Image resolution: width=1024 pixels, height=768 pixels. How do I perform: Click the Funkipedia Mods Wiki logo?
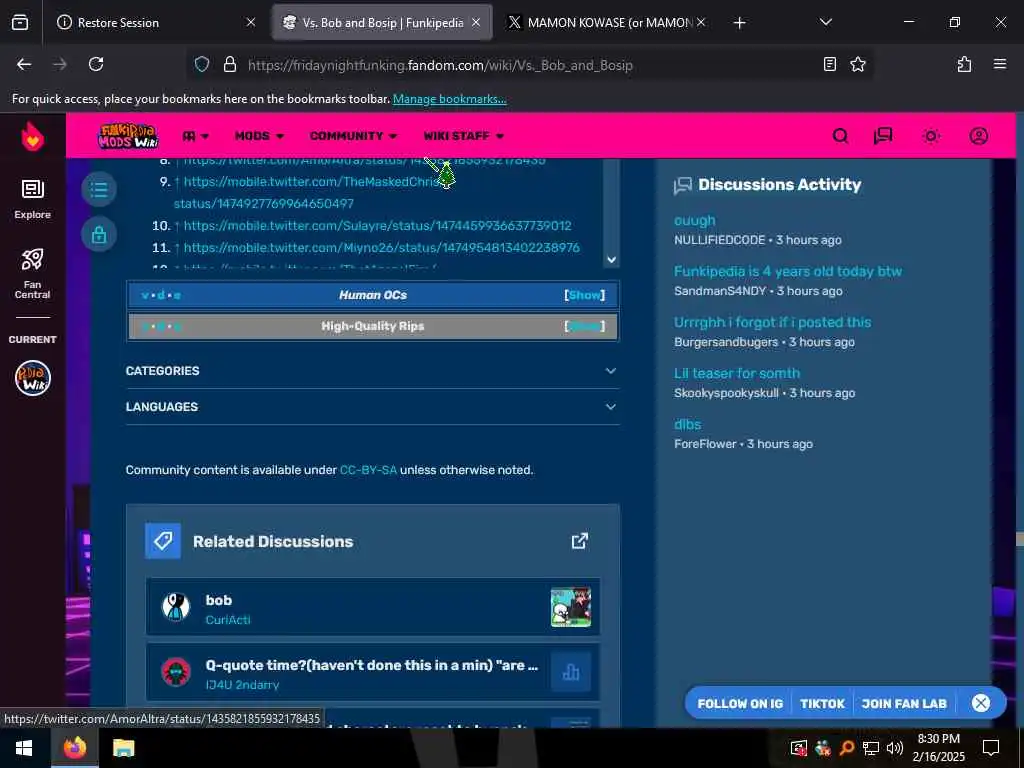[128, 136]
